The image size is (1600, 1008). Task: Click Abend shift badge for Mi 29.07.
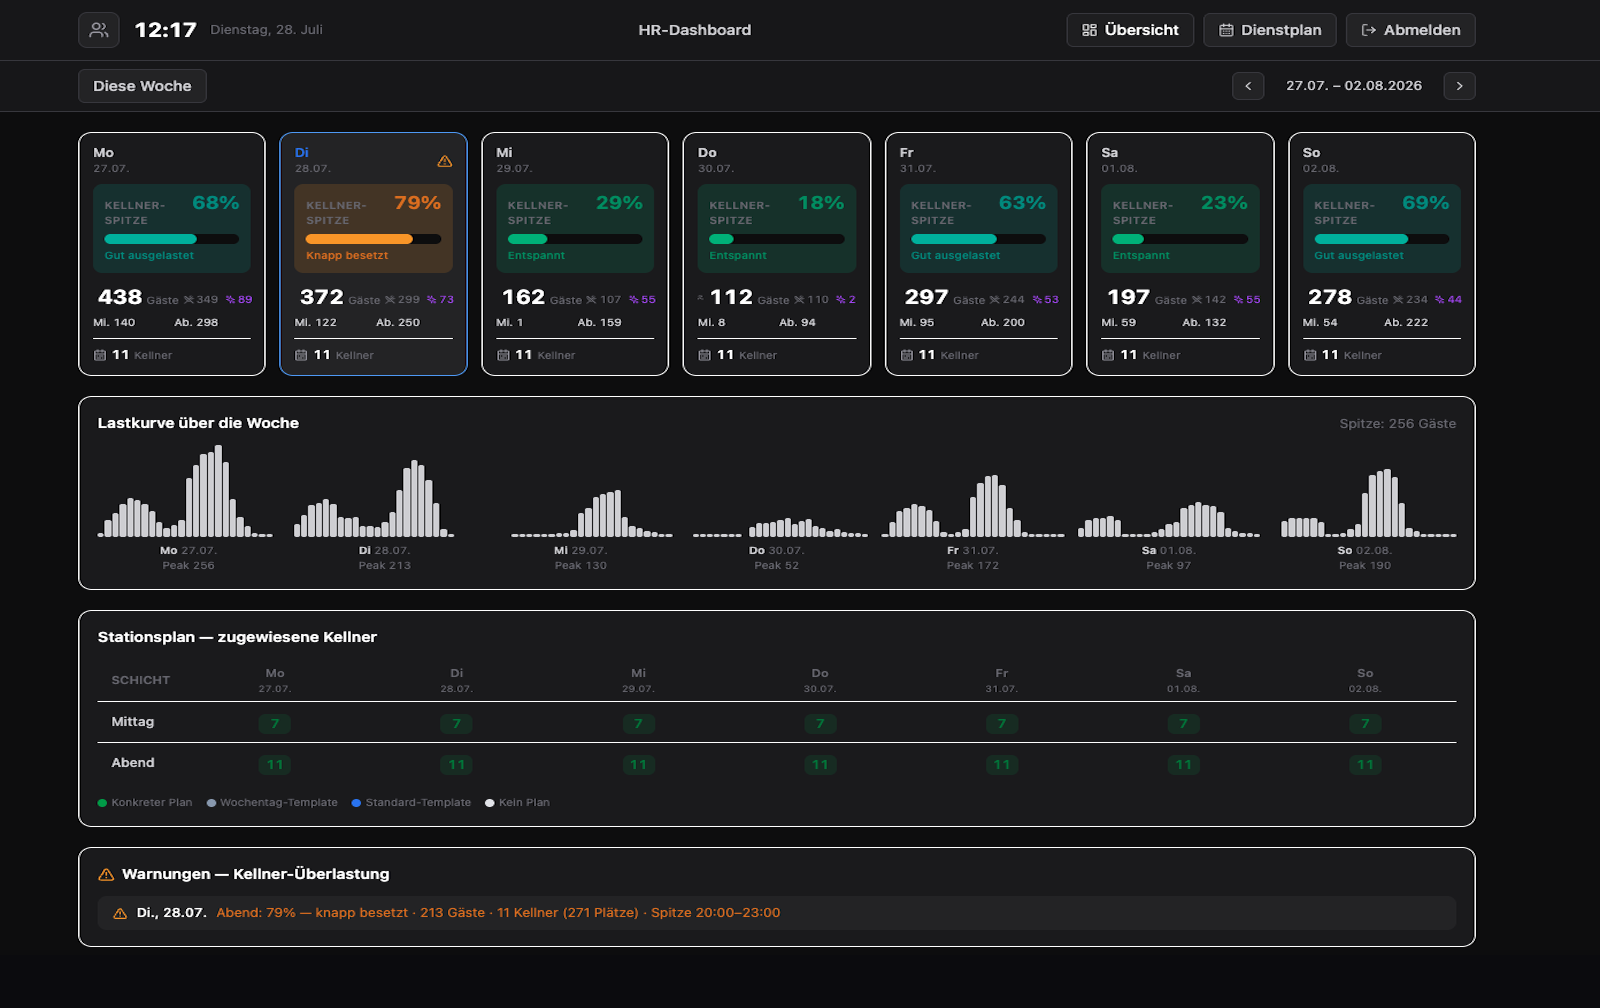point(638,765)
